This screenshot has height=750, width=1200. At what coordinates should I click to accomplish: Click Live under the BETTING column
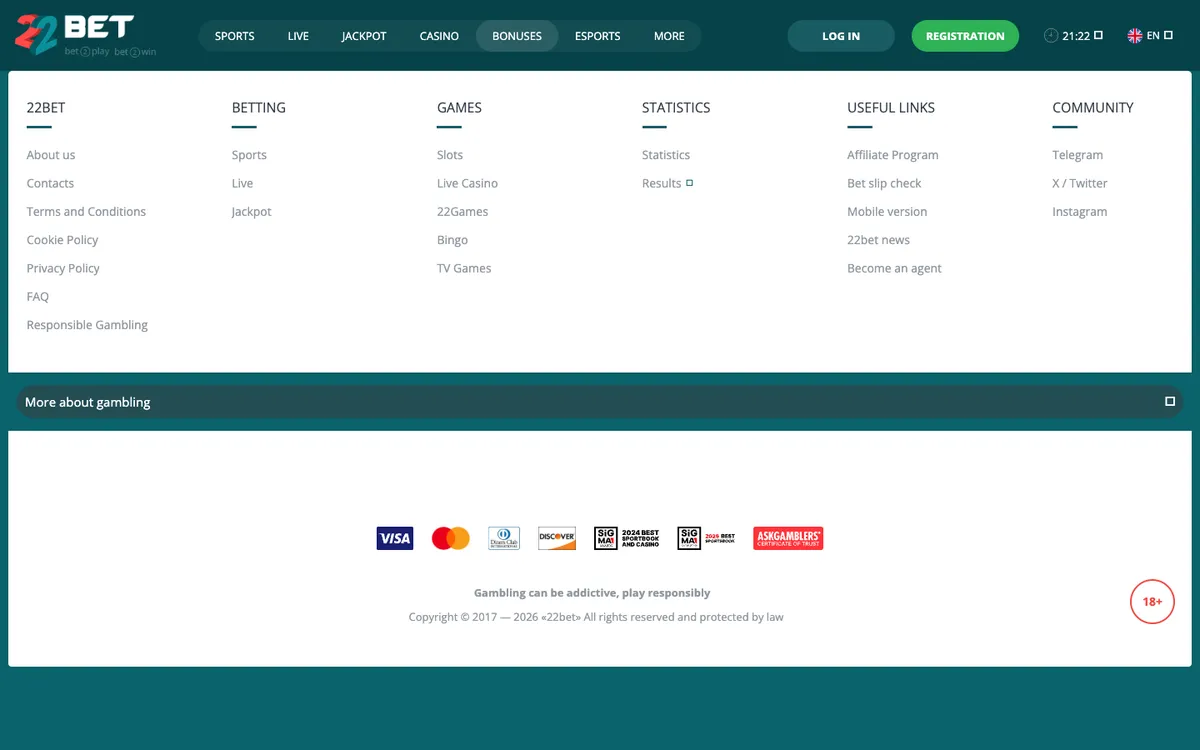point(242,183)
